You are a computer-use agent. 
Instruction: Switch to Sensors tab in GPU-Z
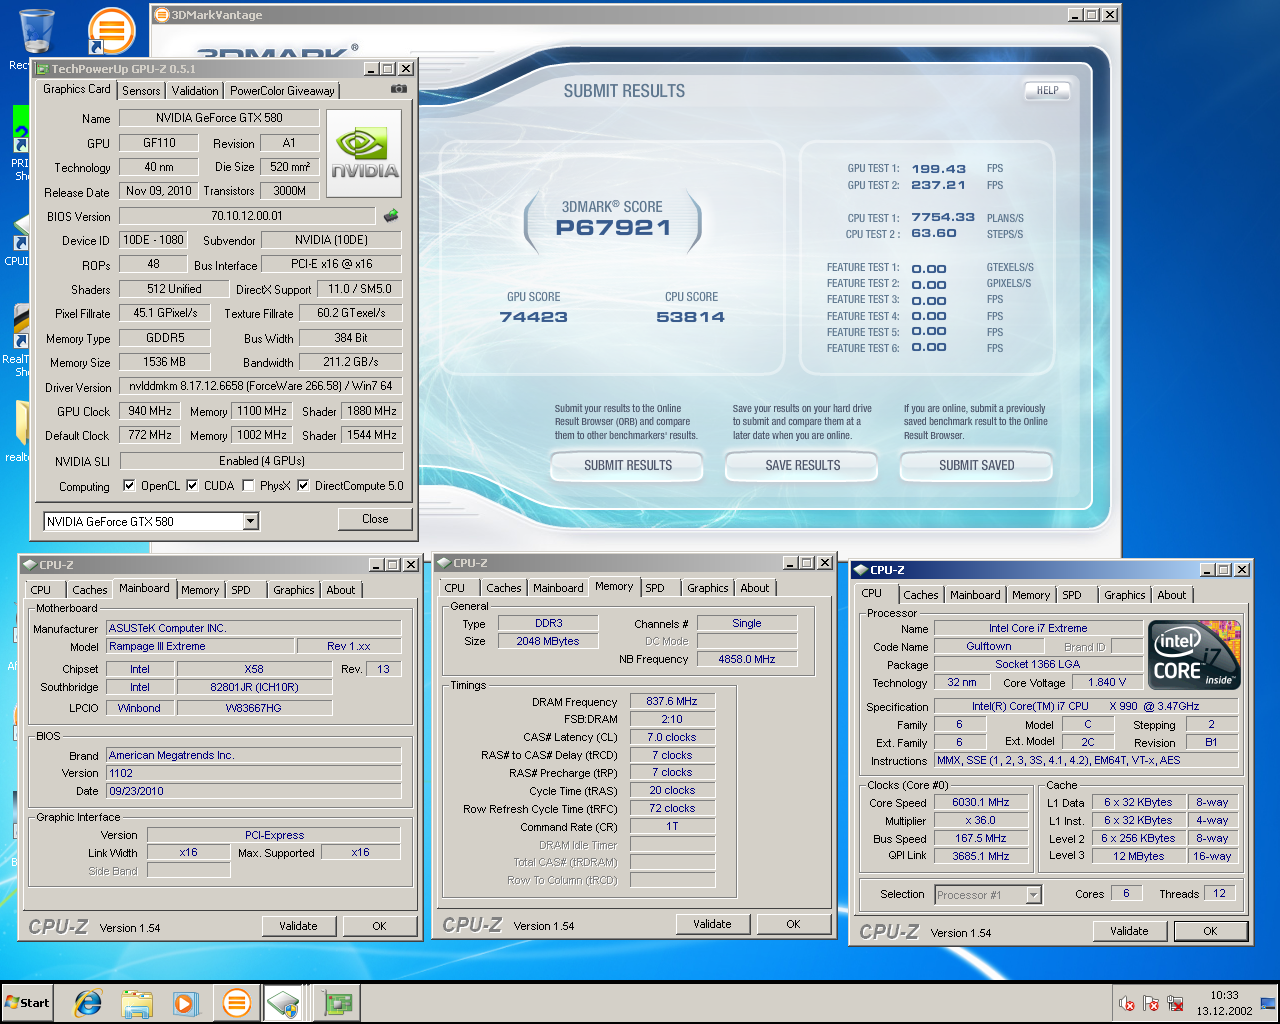coord(141,90)
